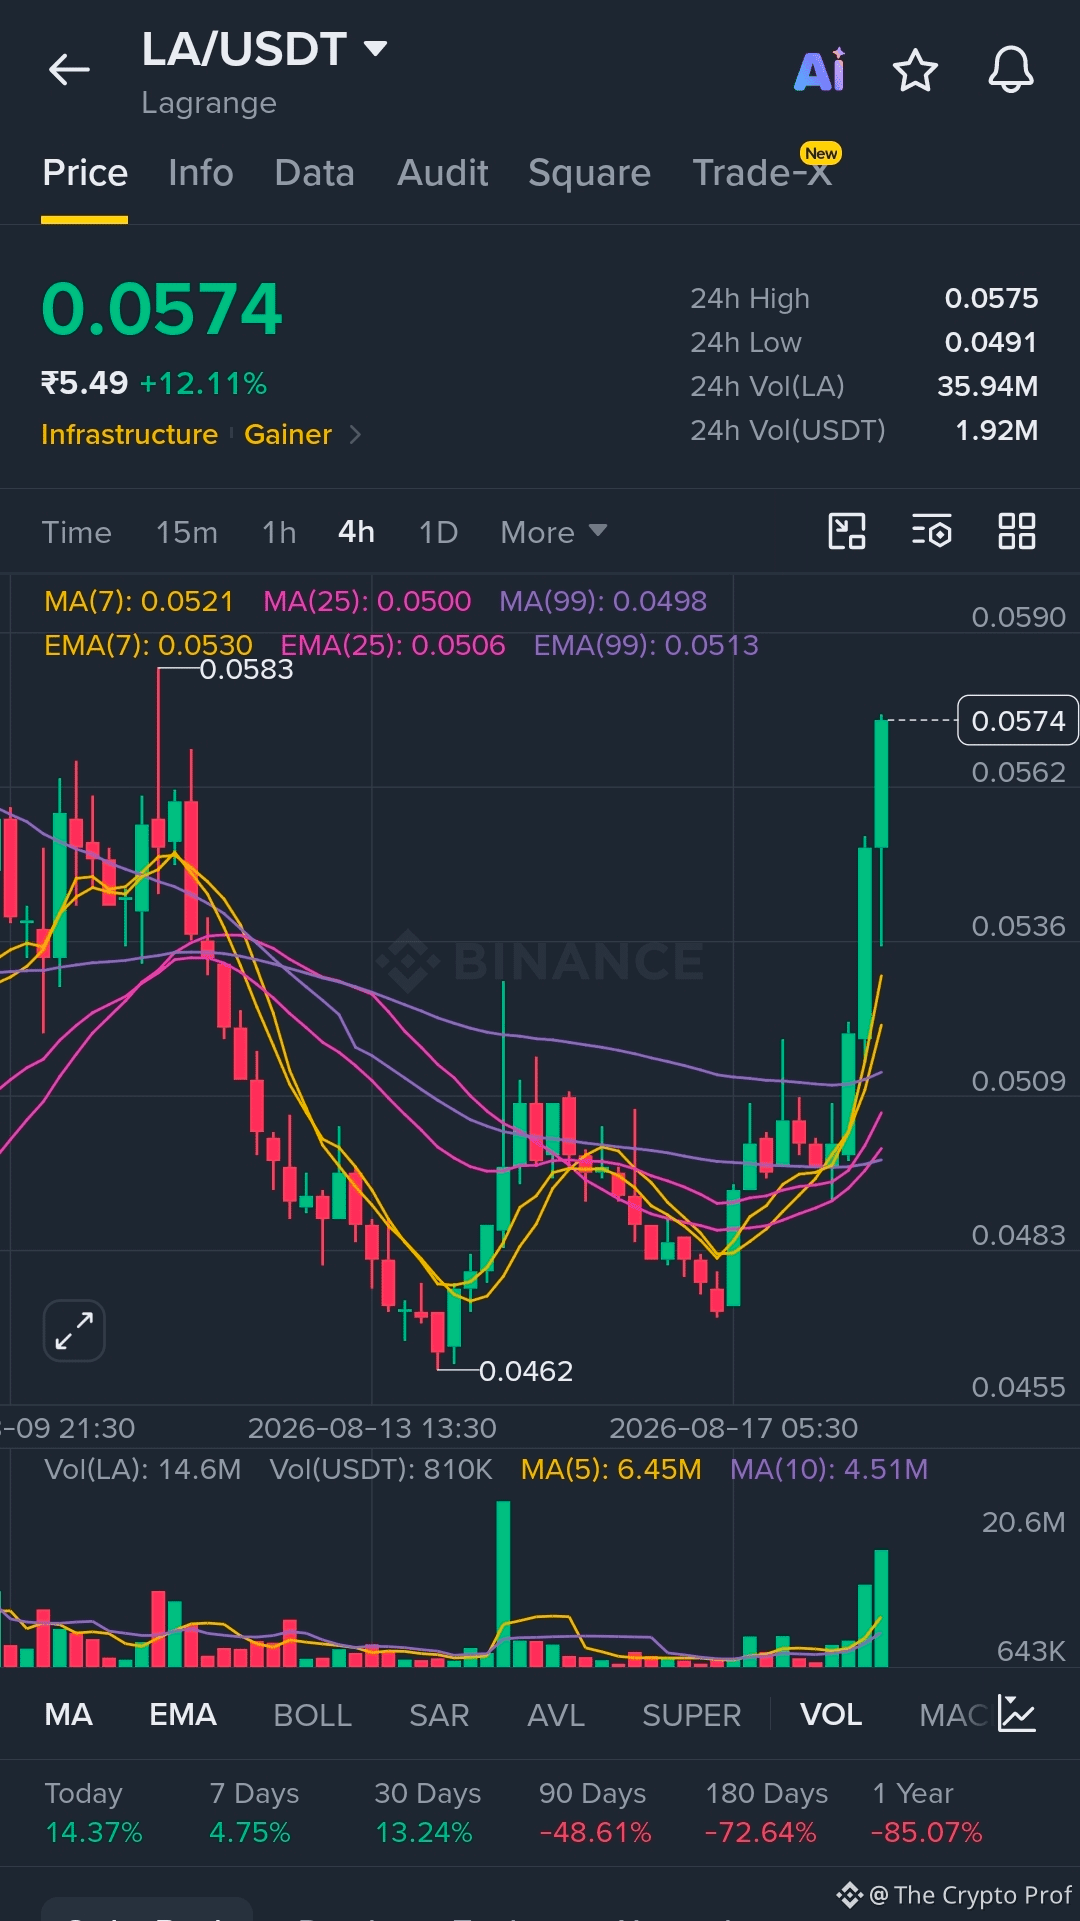Viewport: 1080px width, 1921px height.
Task: Select the Time chart interval
Action: point(76,532)
